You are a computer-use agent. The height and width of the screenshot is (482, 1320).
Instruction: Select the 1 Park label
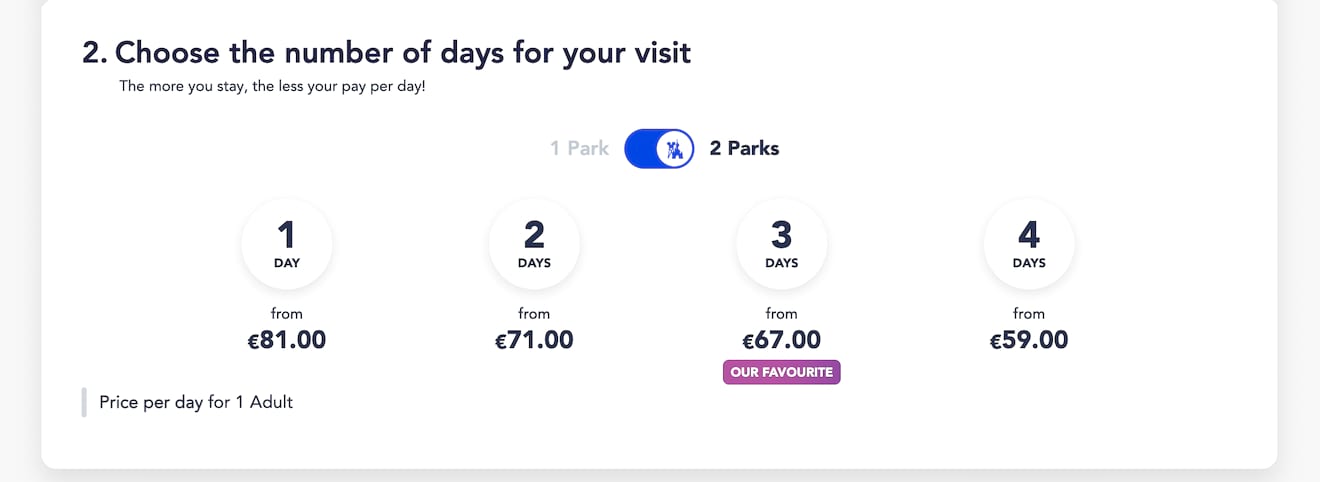579,148
